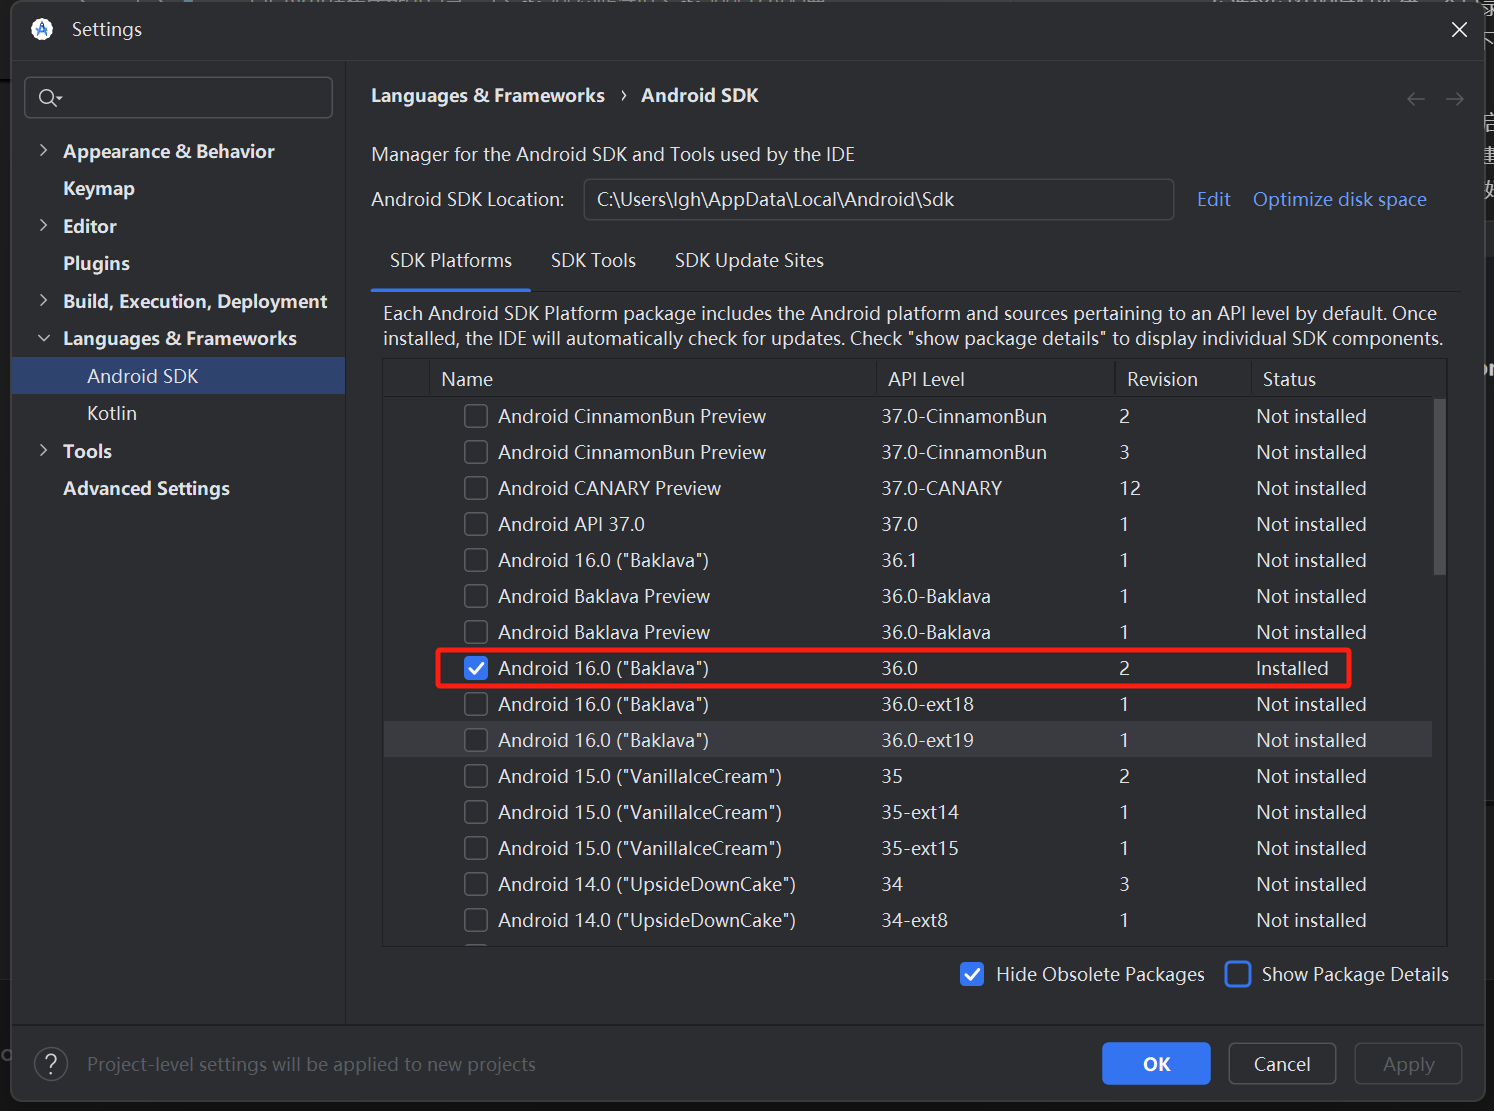Expand Appearance & Behavior section
The height and width of the screenshot is (1111, 1494).
[43, 151]
